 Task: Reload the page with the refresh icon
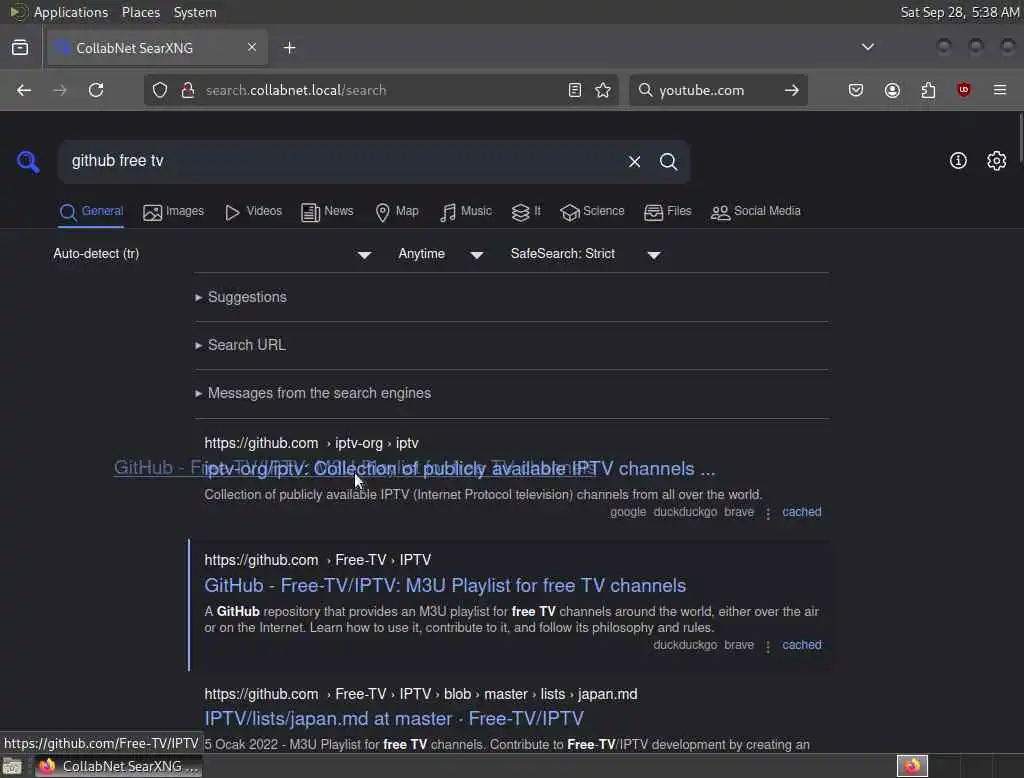(96, 90)
